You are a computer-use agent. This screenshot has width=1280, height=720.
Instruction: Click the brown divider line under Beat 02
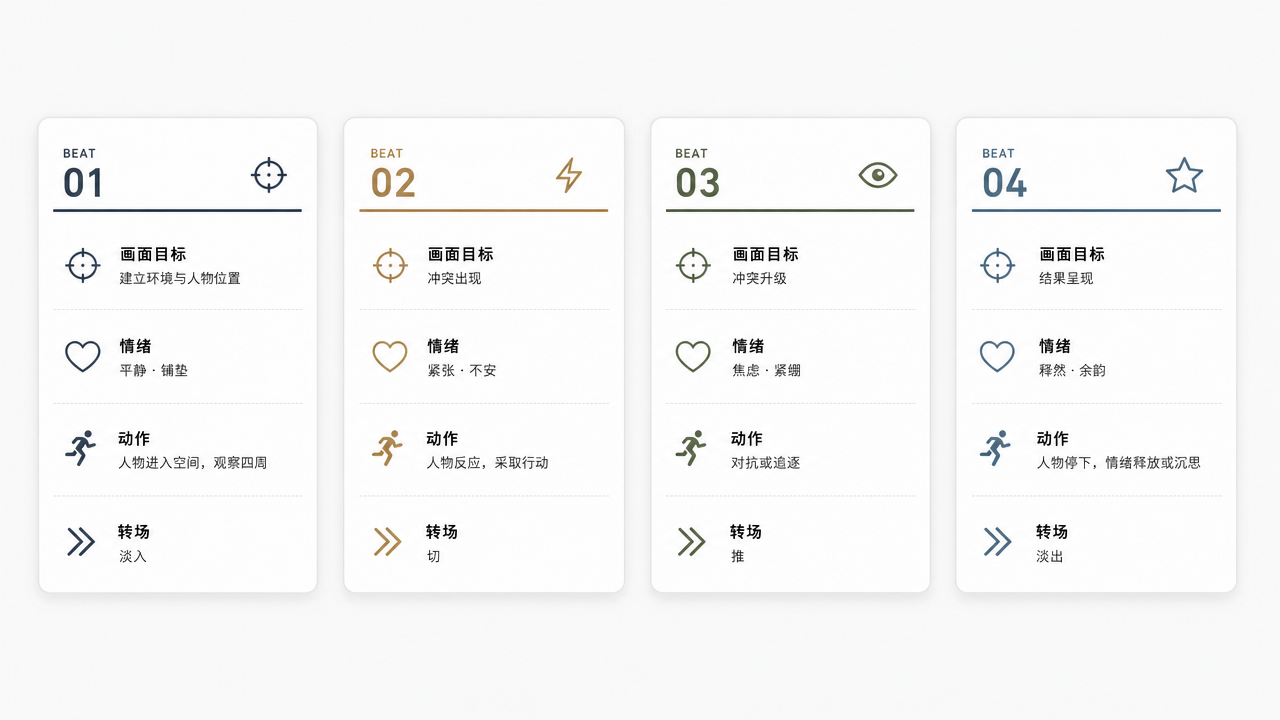[484, 210]
